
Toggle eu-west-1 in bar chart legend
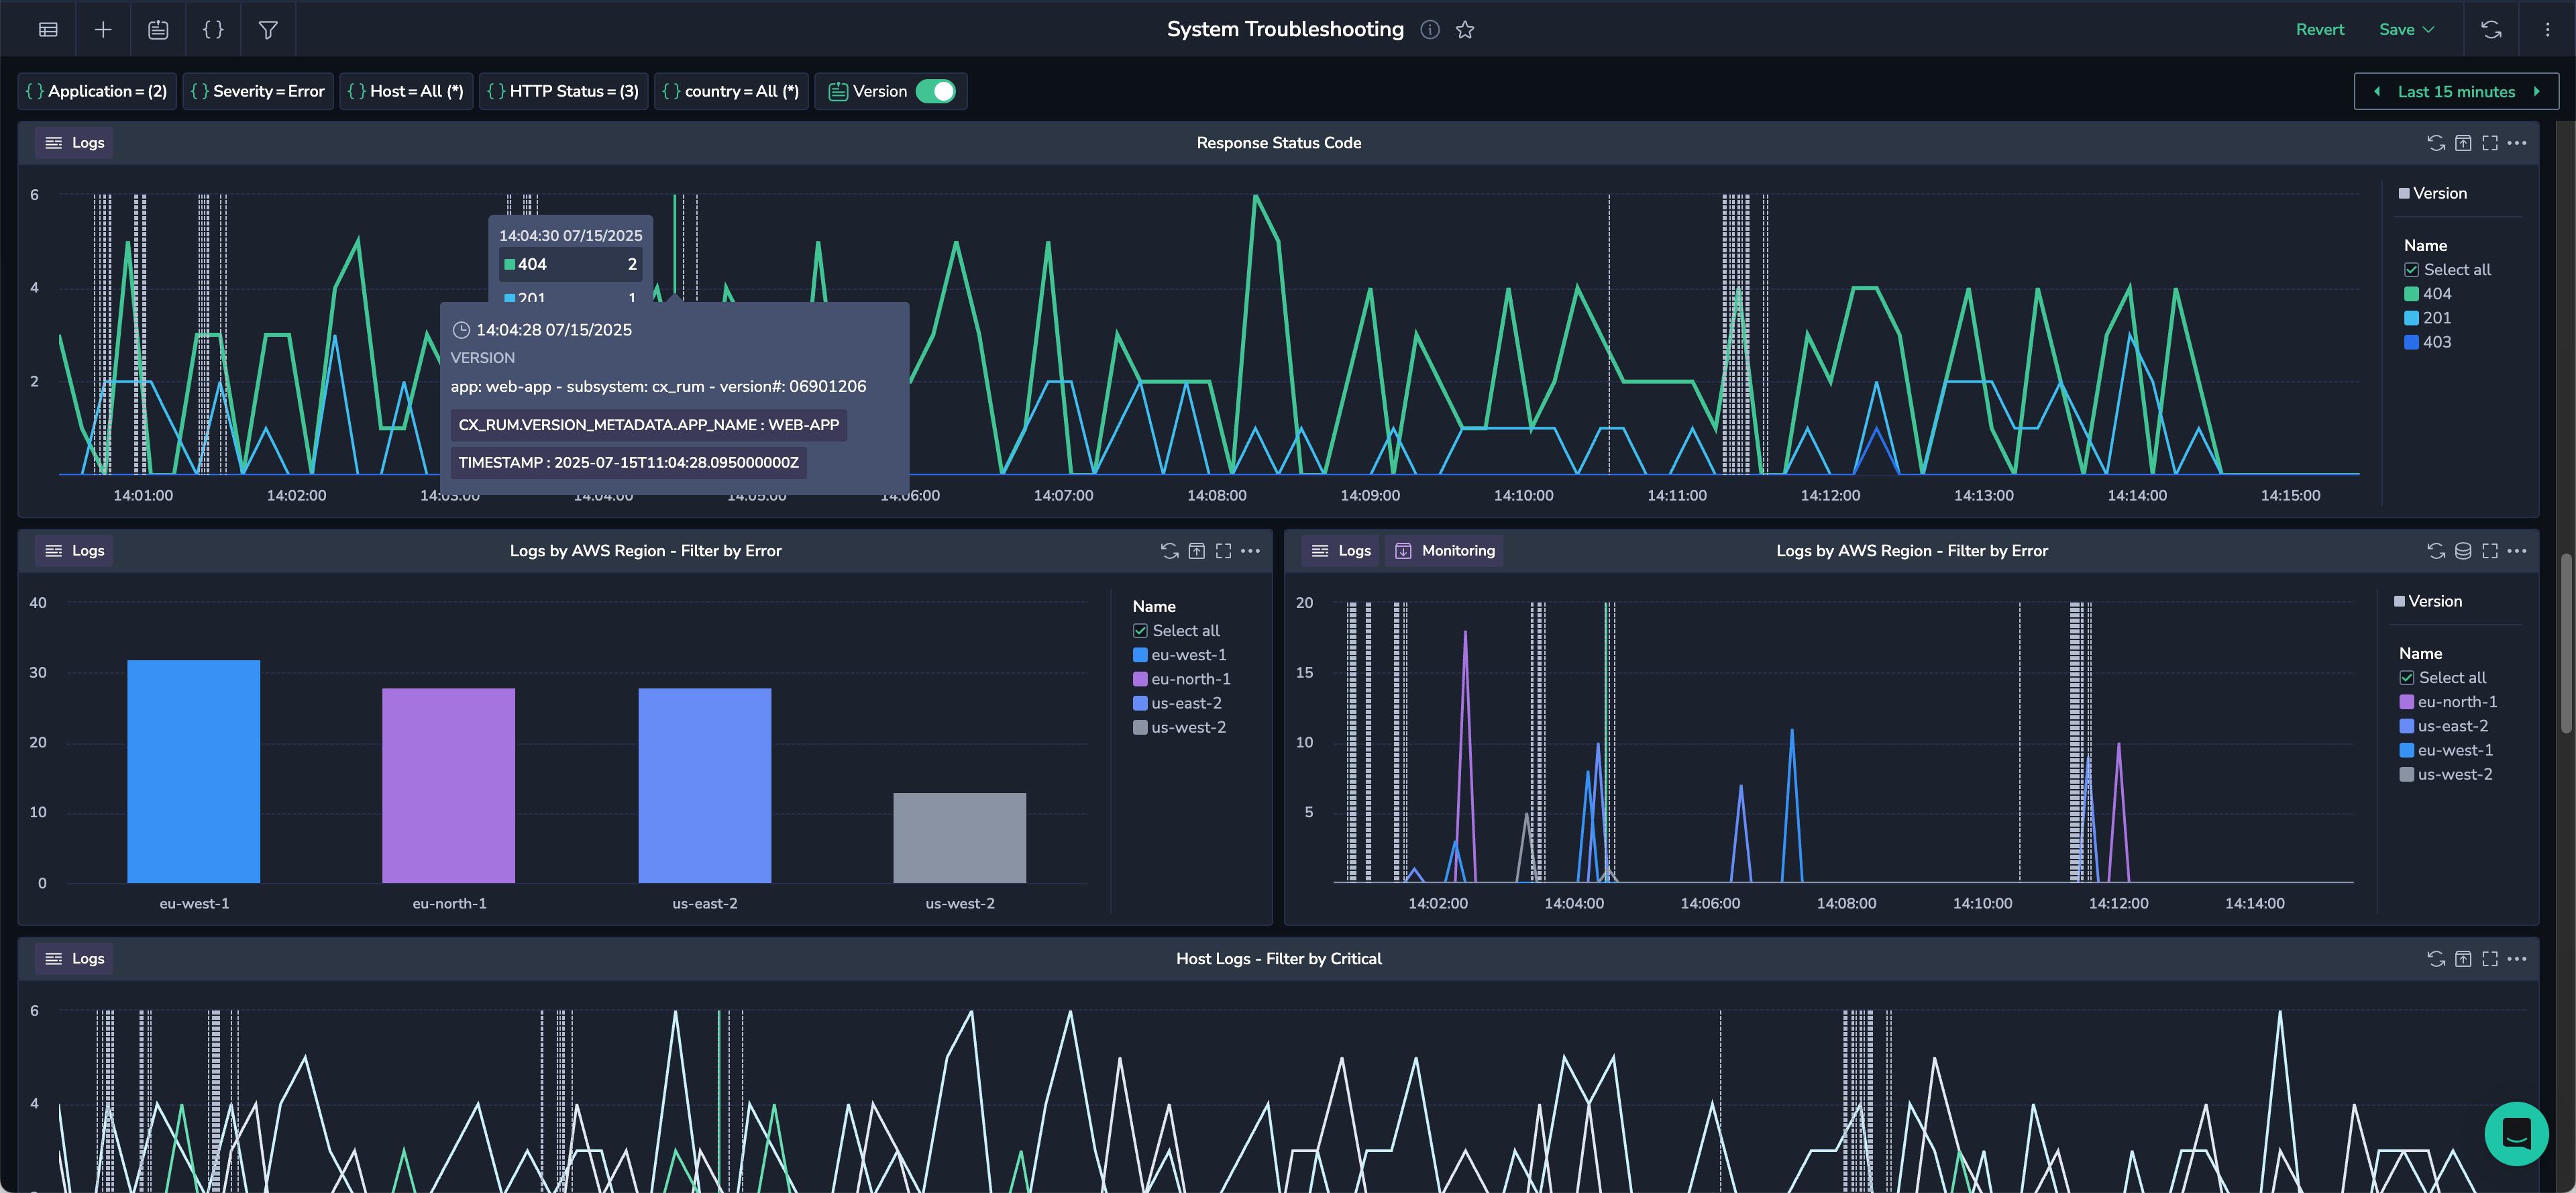[x=1180, y=655]
